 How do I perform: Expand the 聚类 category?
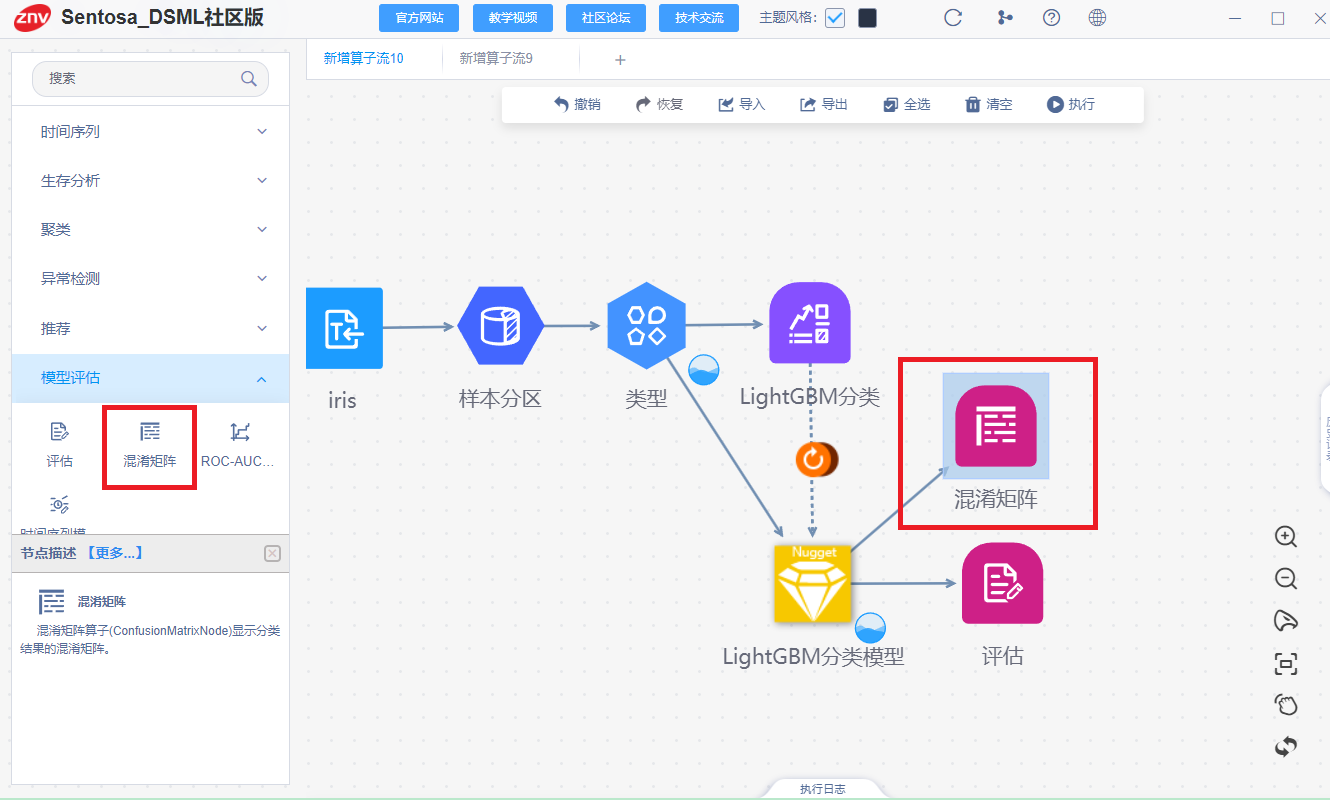click(150, 230)
